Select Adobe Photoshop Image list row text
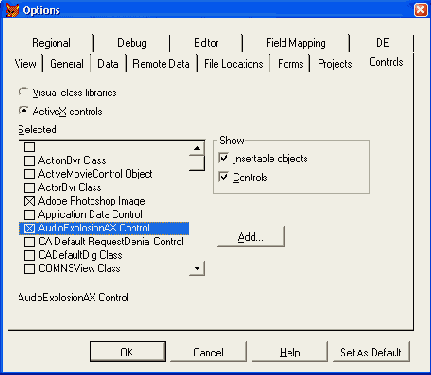Viewport: 431px width, 375px height. pyautogui.click(x=92, y=201)
